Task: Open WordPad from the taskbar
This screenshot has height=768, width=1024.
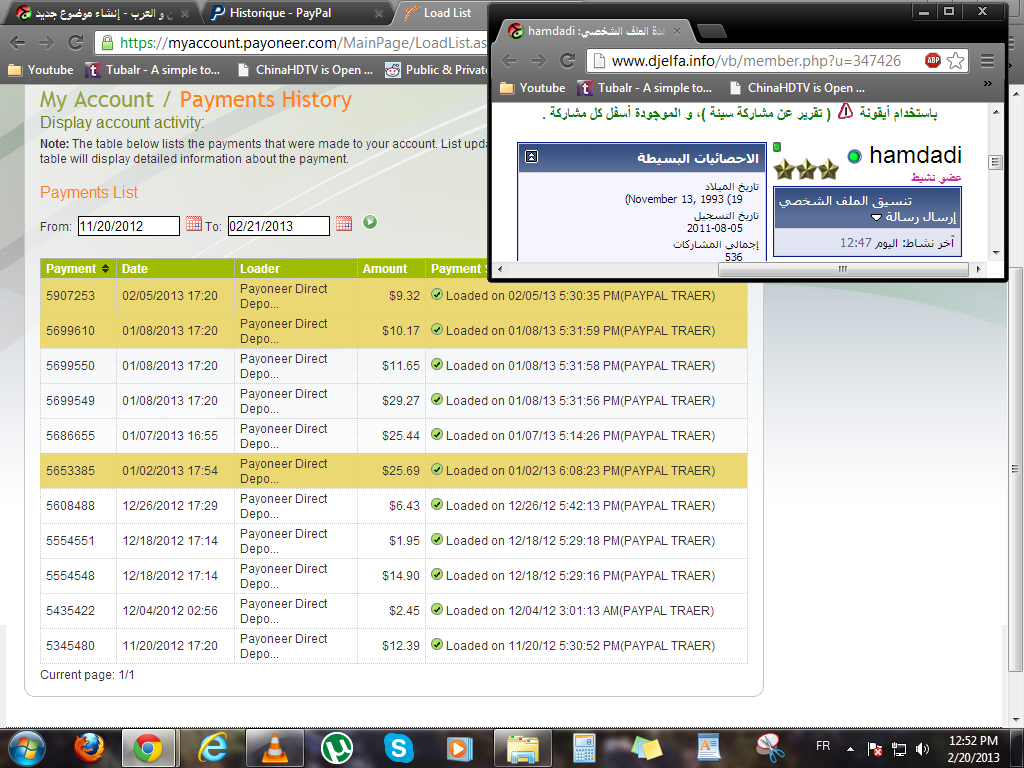Action: pos(708,748)
